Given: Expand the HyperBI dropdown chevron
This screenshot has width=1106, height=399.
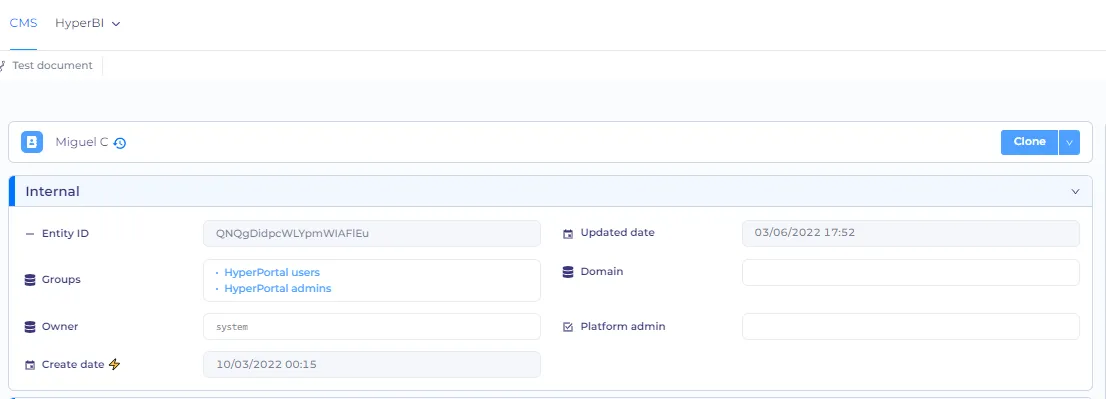Looking at the screenshot, I should click(116, 24).
